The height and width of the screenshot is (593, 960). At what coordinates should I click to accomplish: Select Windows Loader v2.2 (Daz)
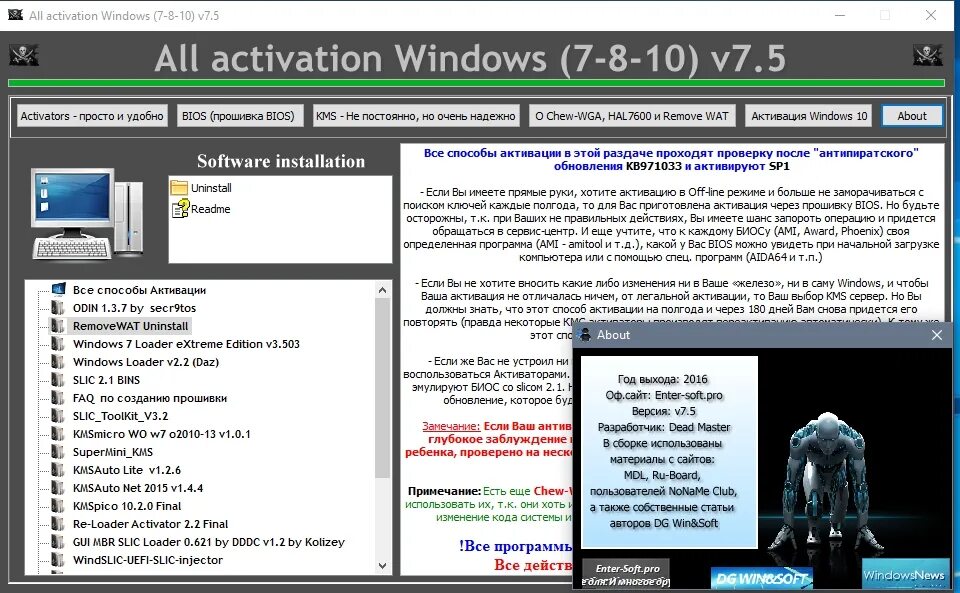tap(146, 362)
